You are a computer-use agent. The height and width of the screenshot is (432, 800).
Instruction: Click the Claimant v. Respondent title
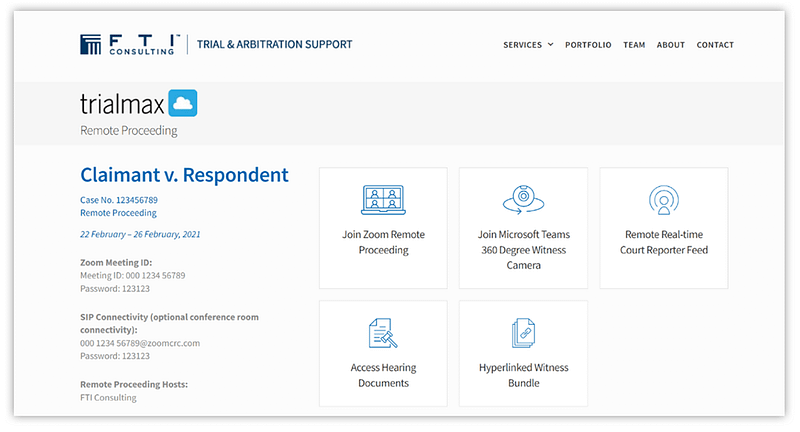click(x=184, y=175)
